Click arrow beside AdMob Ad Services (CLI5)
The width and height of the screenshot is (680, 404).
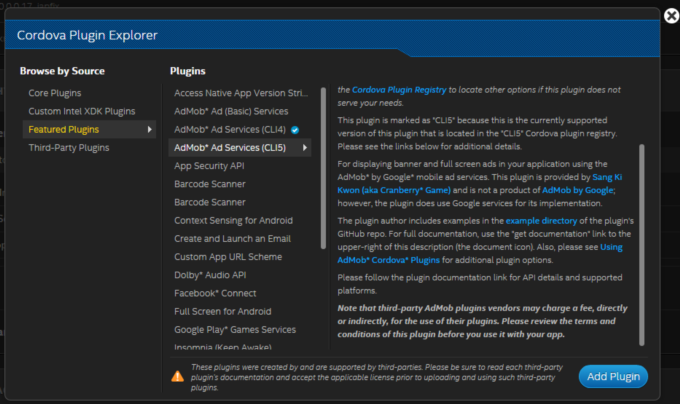point(305,148)
